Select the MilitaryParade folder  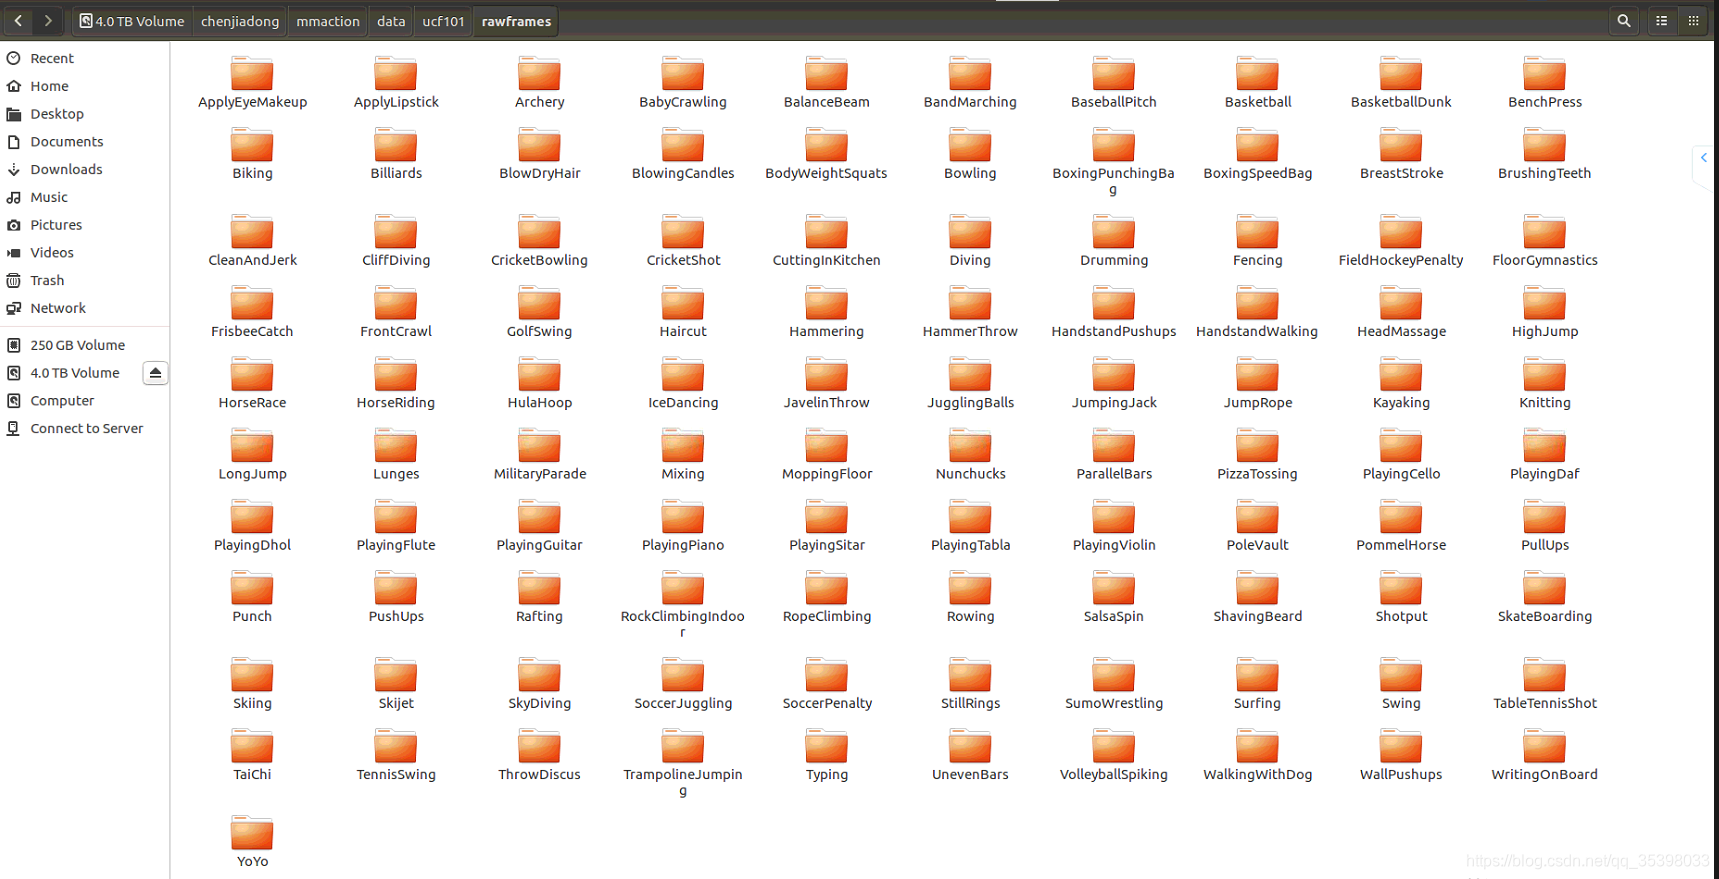pos(539,454)
